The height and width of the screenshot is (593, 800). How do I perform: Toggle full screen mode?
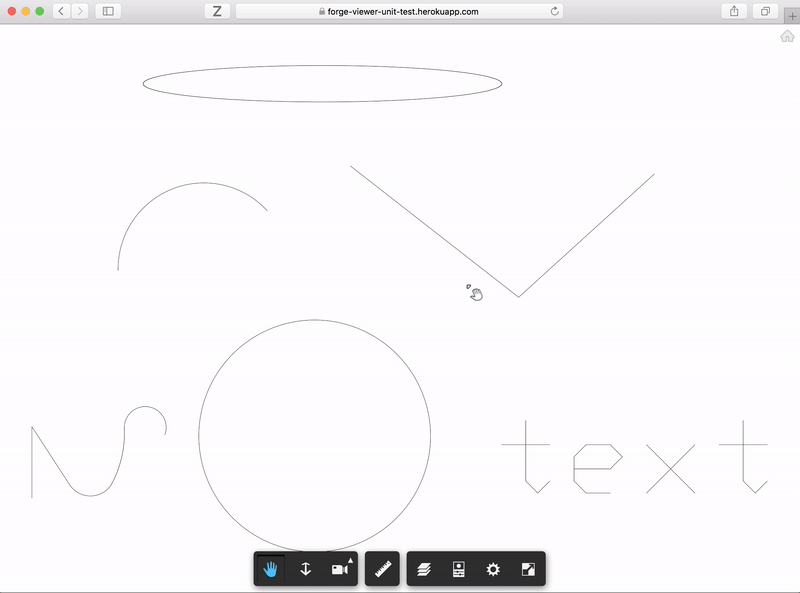[528, 569]
